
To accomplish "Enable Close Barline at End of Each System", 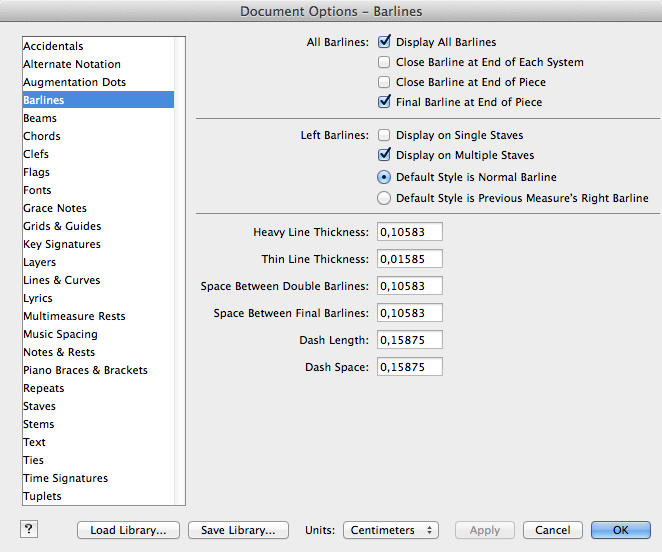I will point(384,62).
